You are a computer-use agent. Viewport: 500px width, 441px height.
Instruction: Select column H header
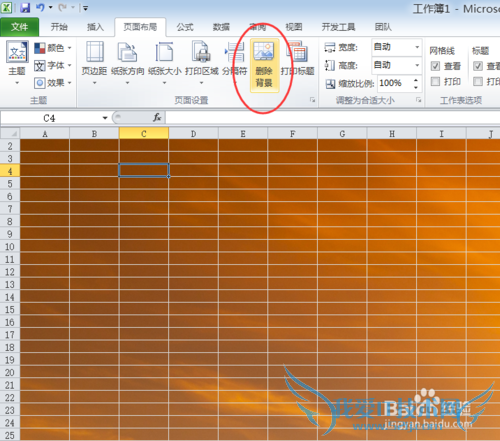[x=392, y=134]
